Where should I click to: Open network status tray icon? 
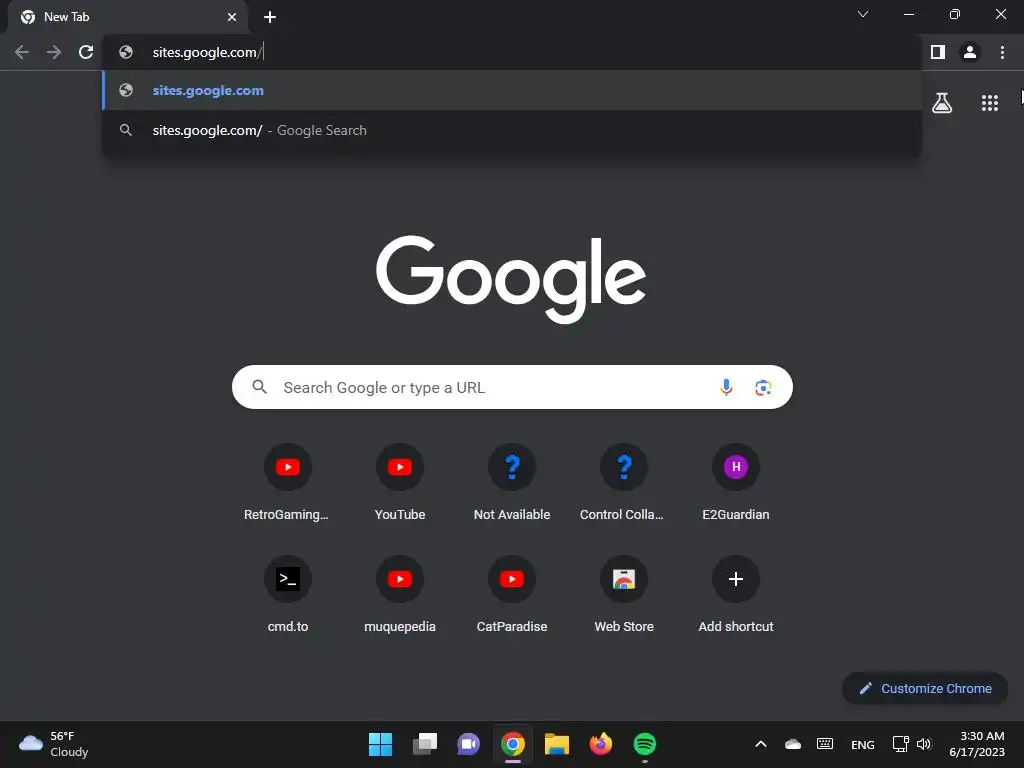click(x=901, y=744)
